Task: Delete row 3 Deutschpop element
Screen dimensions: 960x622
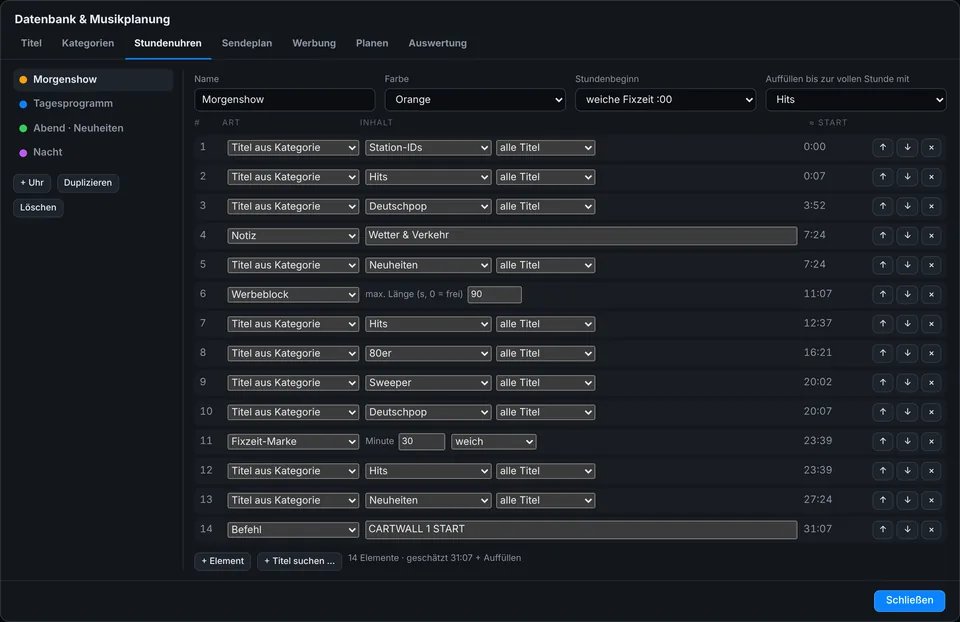Action: (x=931, y=206)
